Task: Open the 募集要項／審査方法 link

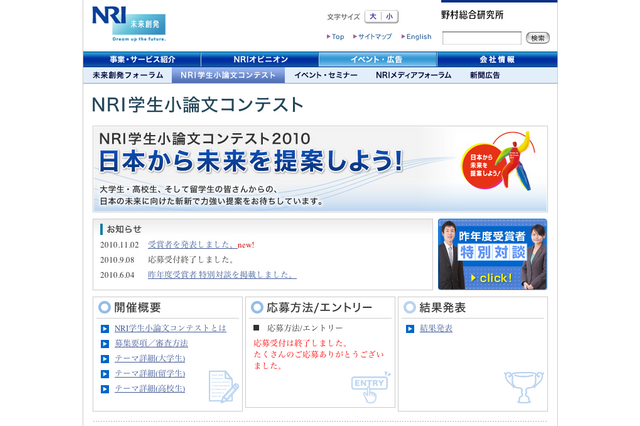Action: coord(151,344)
